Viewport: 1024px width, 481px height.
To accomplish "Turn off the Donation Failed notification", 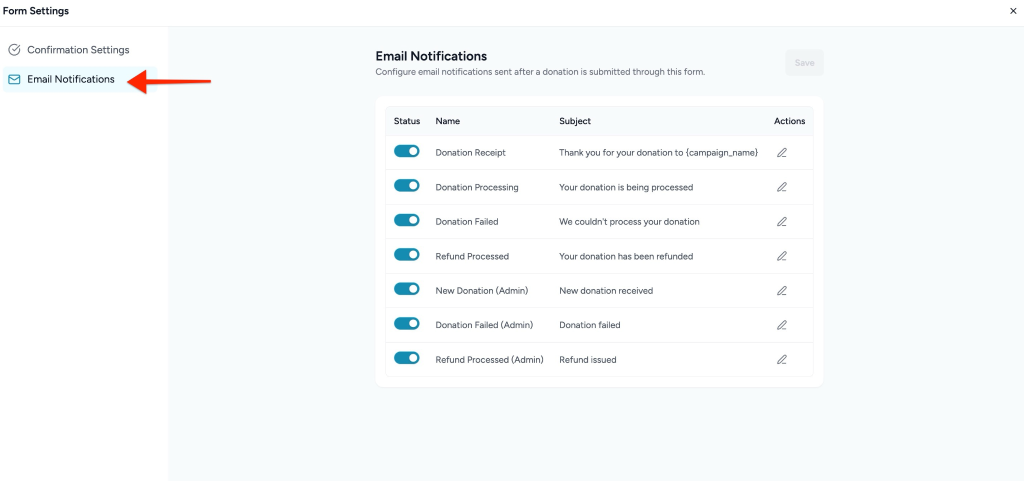I will click(406, 221).
